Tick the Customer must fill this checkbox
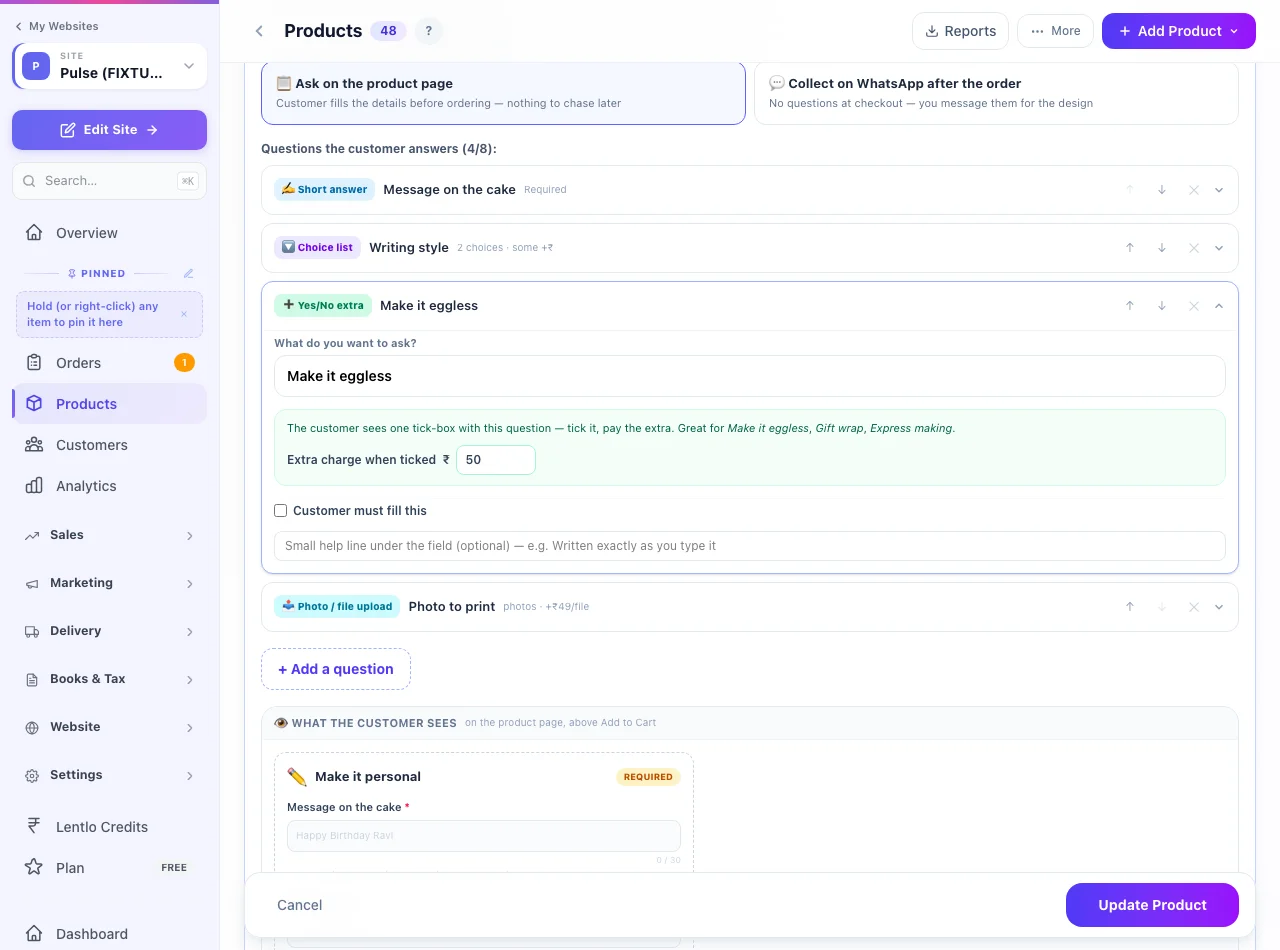This screenshot has width=1280, height=950. pos(281,511)
